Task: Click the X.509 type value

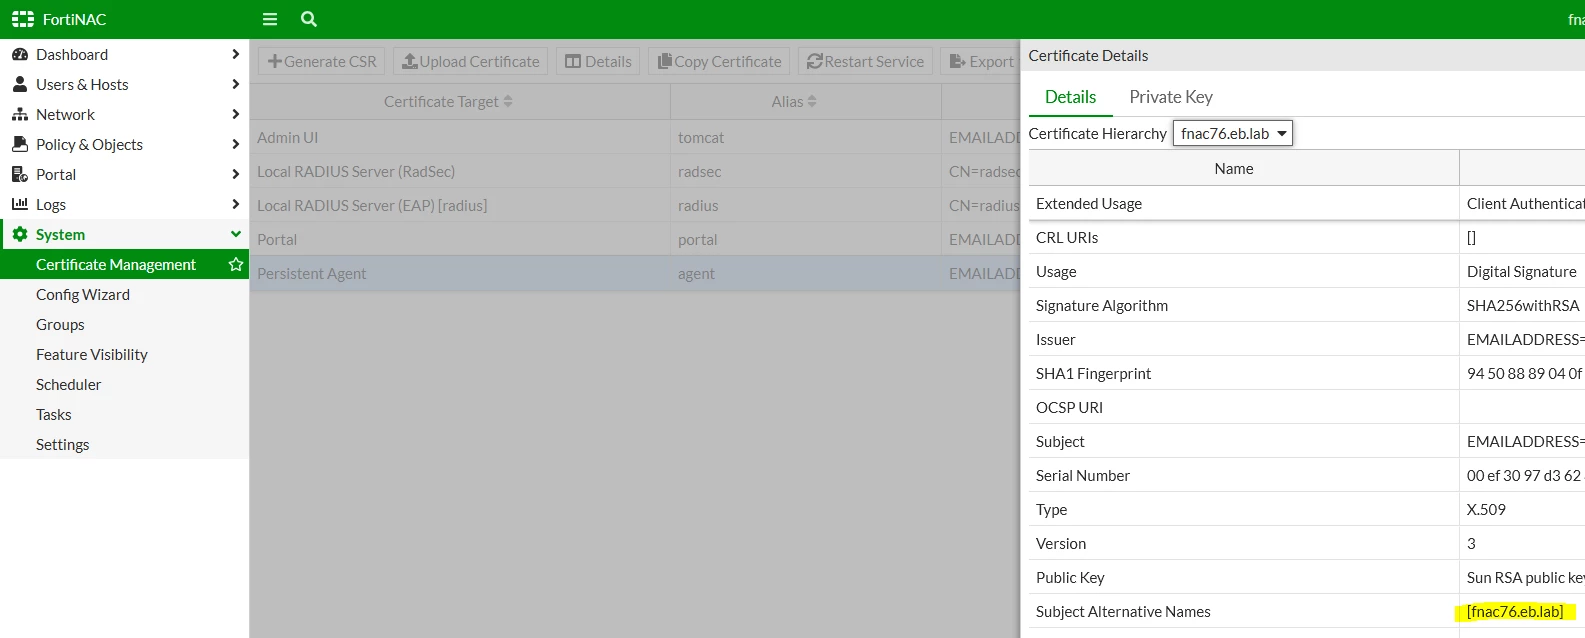Action: (1486, 509)
